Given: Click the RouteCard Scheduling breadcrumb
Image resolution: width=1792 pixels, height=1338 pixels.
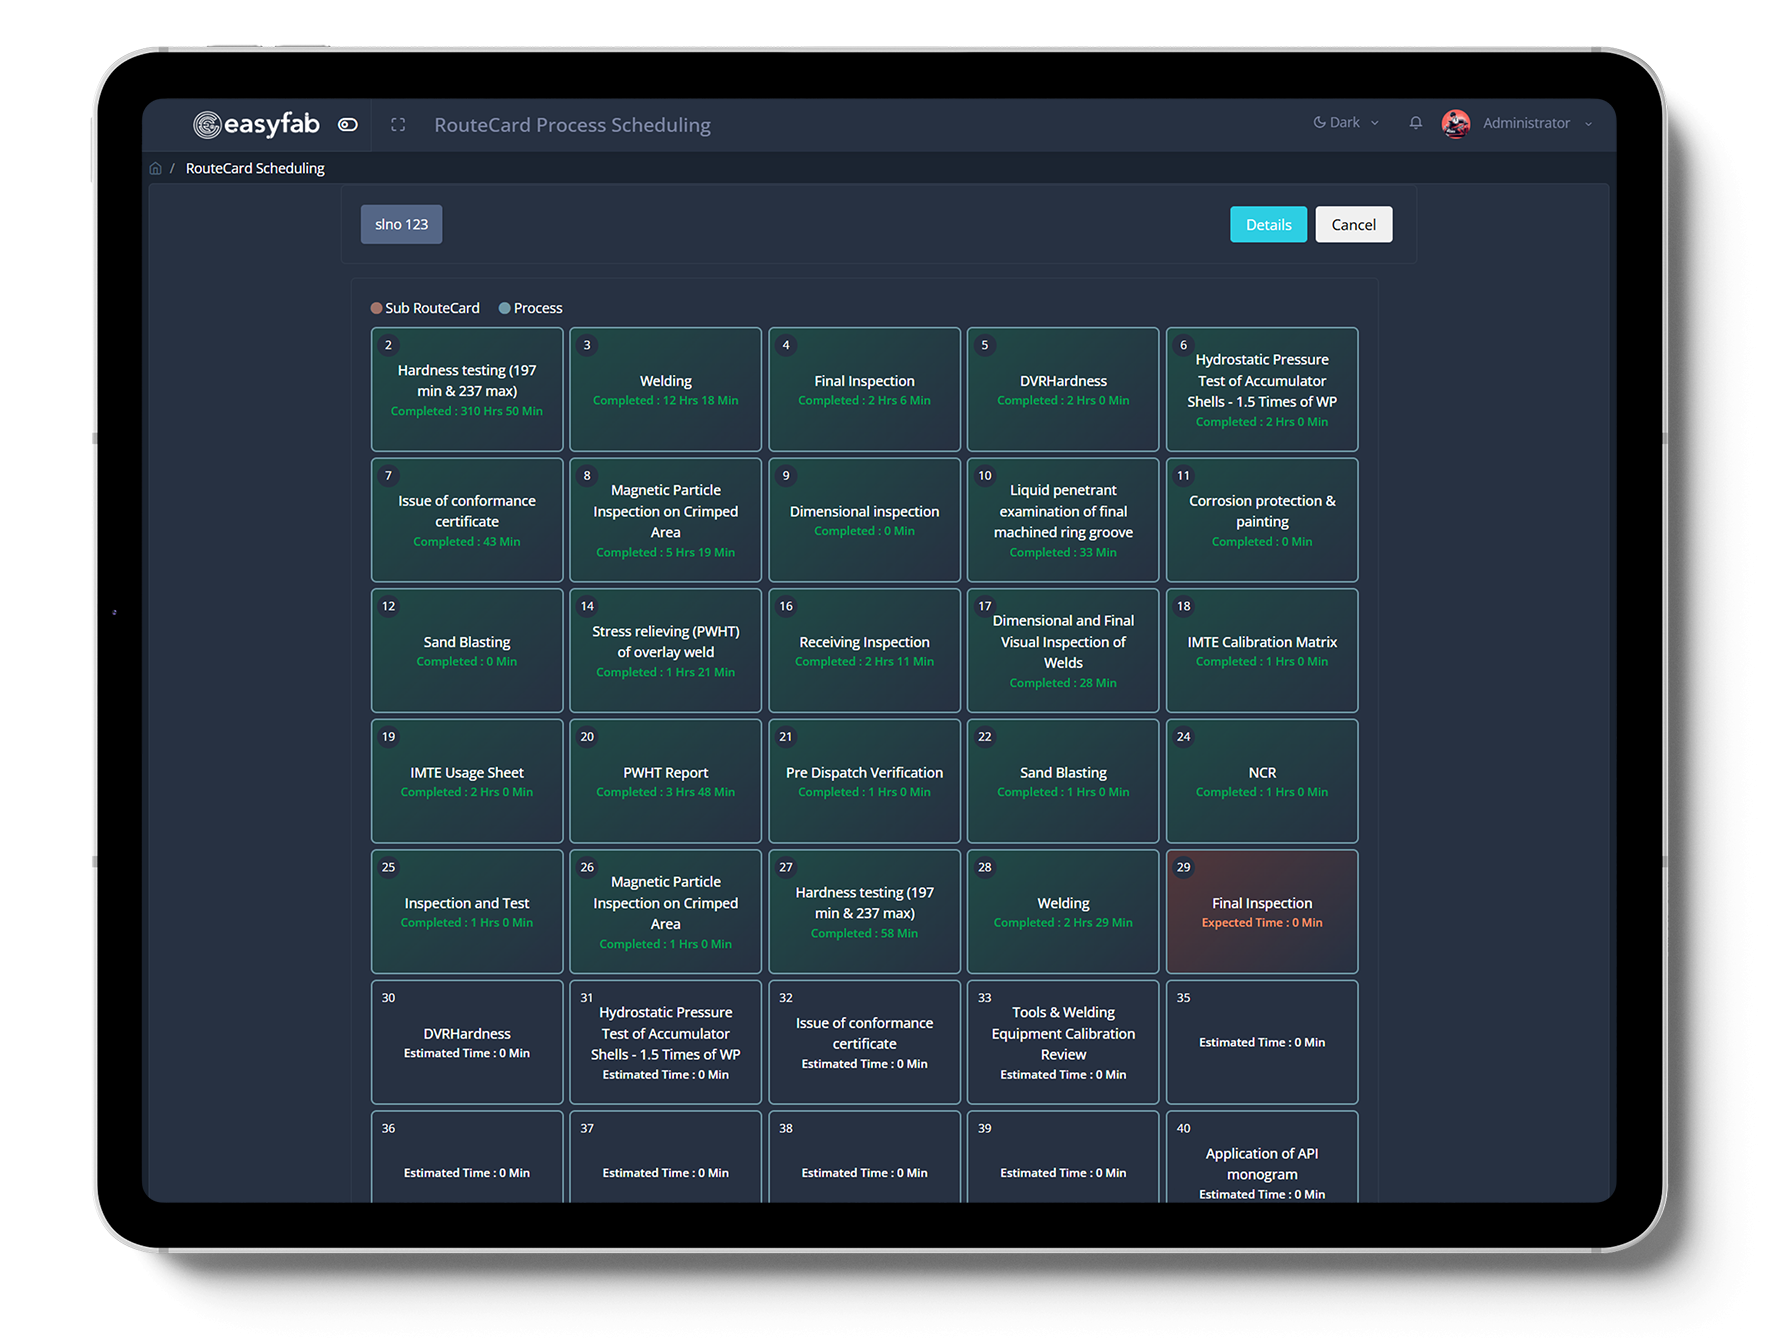Looking at the screenshot, I should pos(255,168).
